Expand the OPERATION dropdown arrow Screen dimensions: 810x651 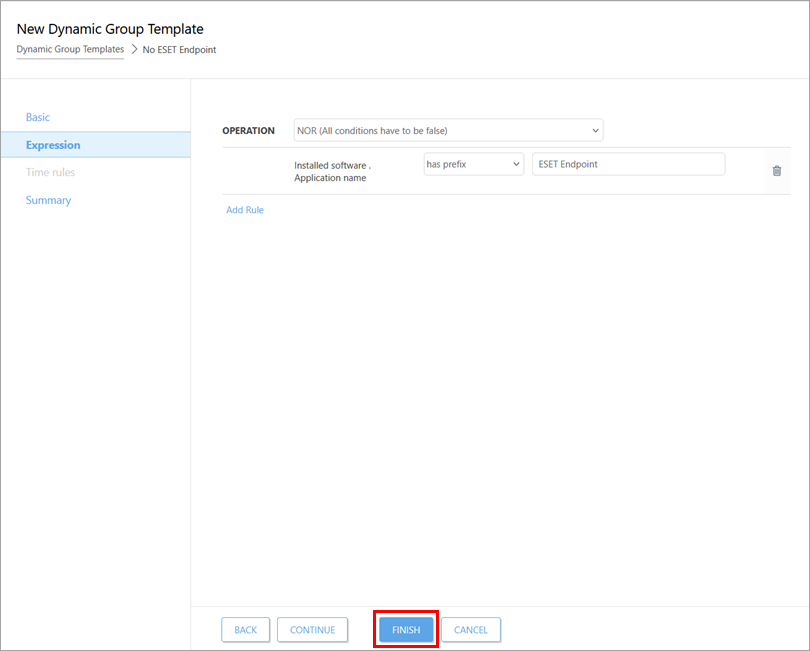(595, 130)
